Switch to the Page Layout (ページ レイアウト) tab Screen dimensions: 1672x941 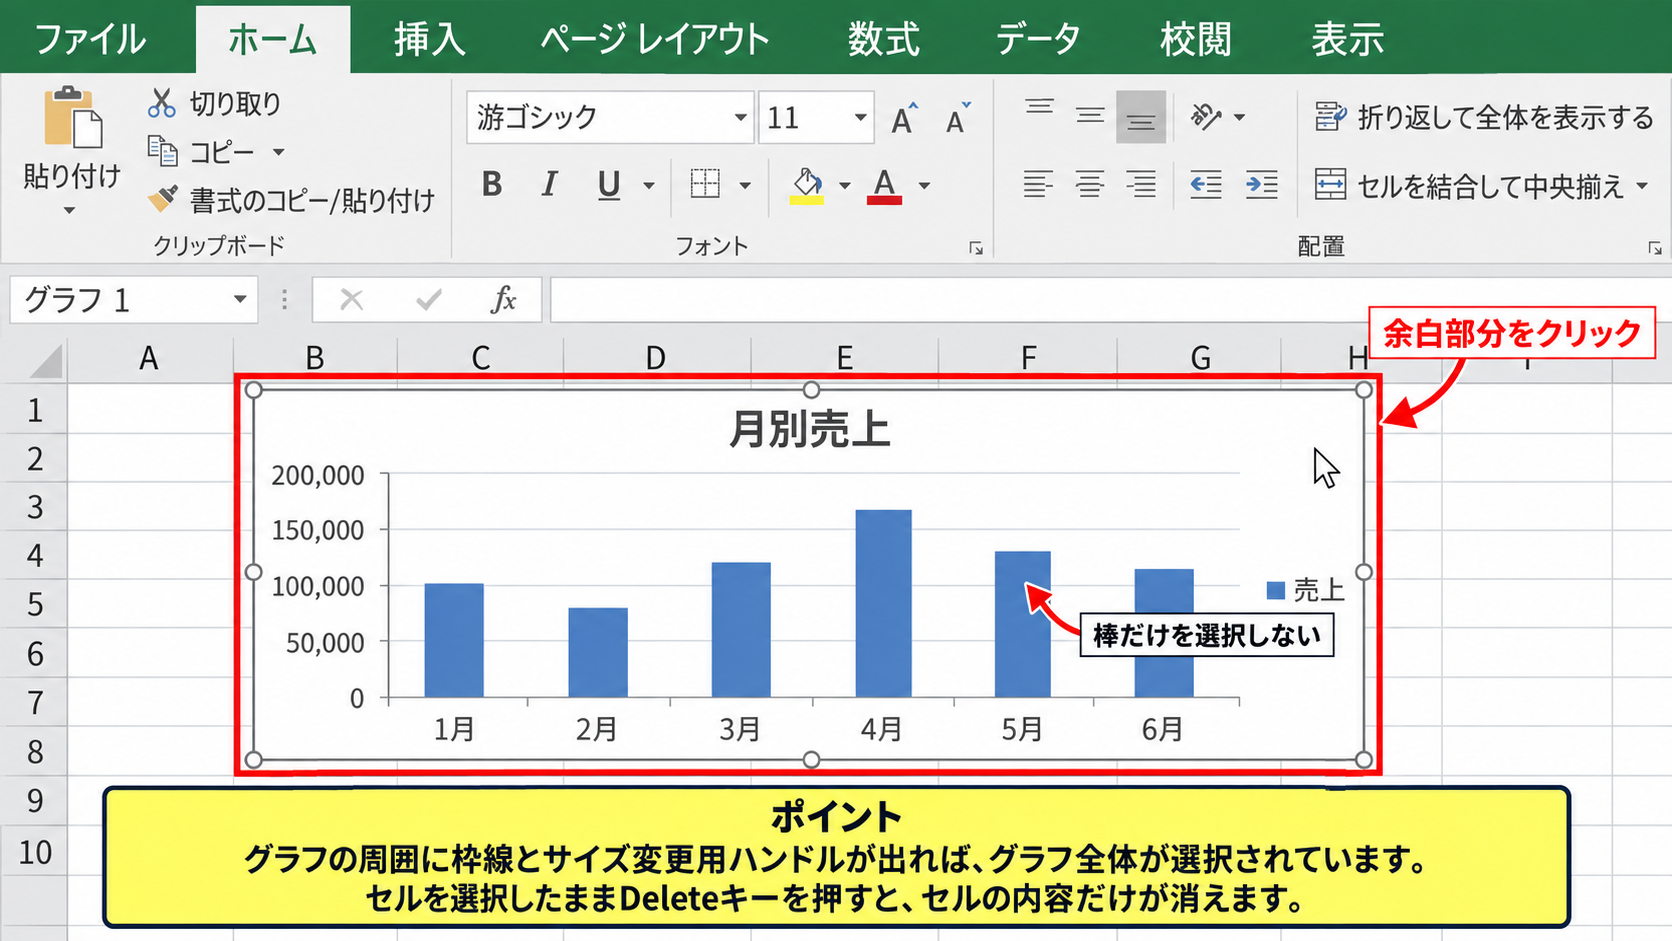pos(655,40)
